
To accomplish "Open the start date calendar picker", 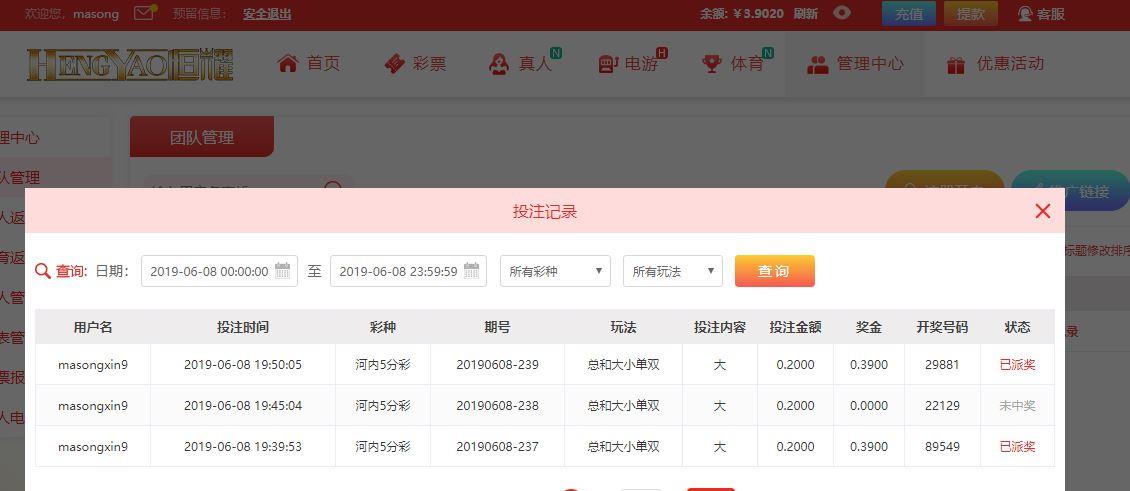I will (283, 271).
